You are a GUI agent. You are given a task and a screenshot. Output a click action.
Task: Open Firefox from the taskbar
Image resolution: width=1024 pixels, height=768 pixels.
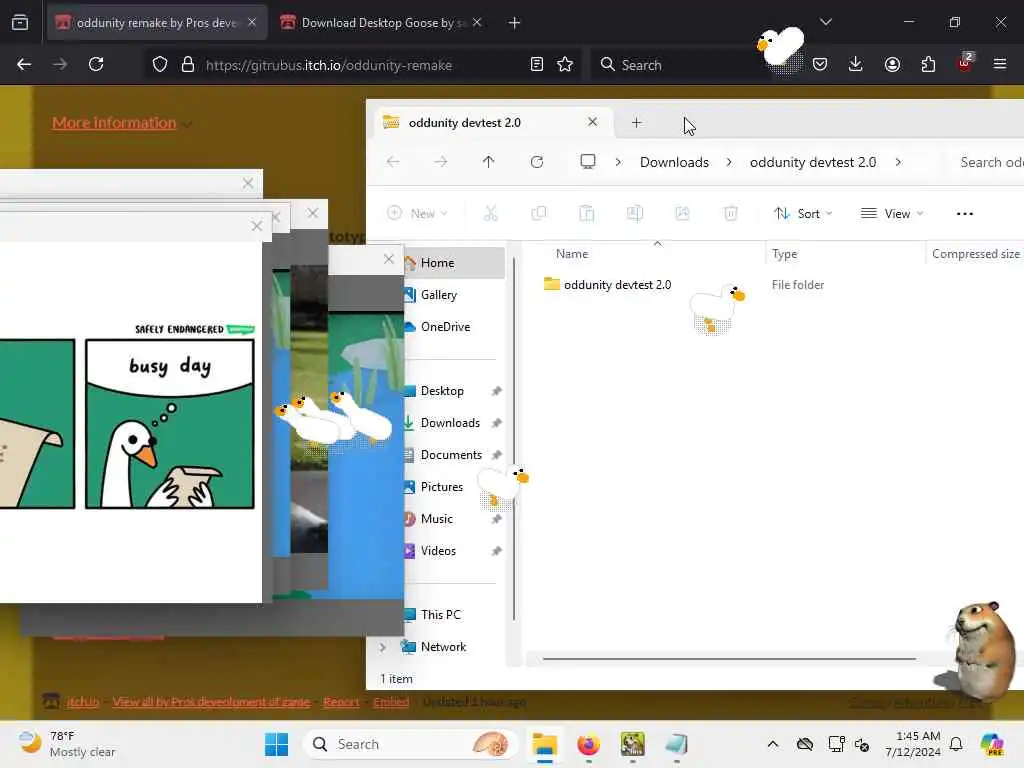pos(588,744)
